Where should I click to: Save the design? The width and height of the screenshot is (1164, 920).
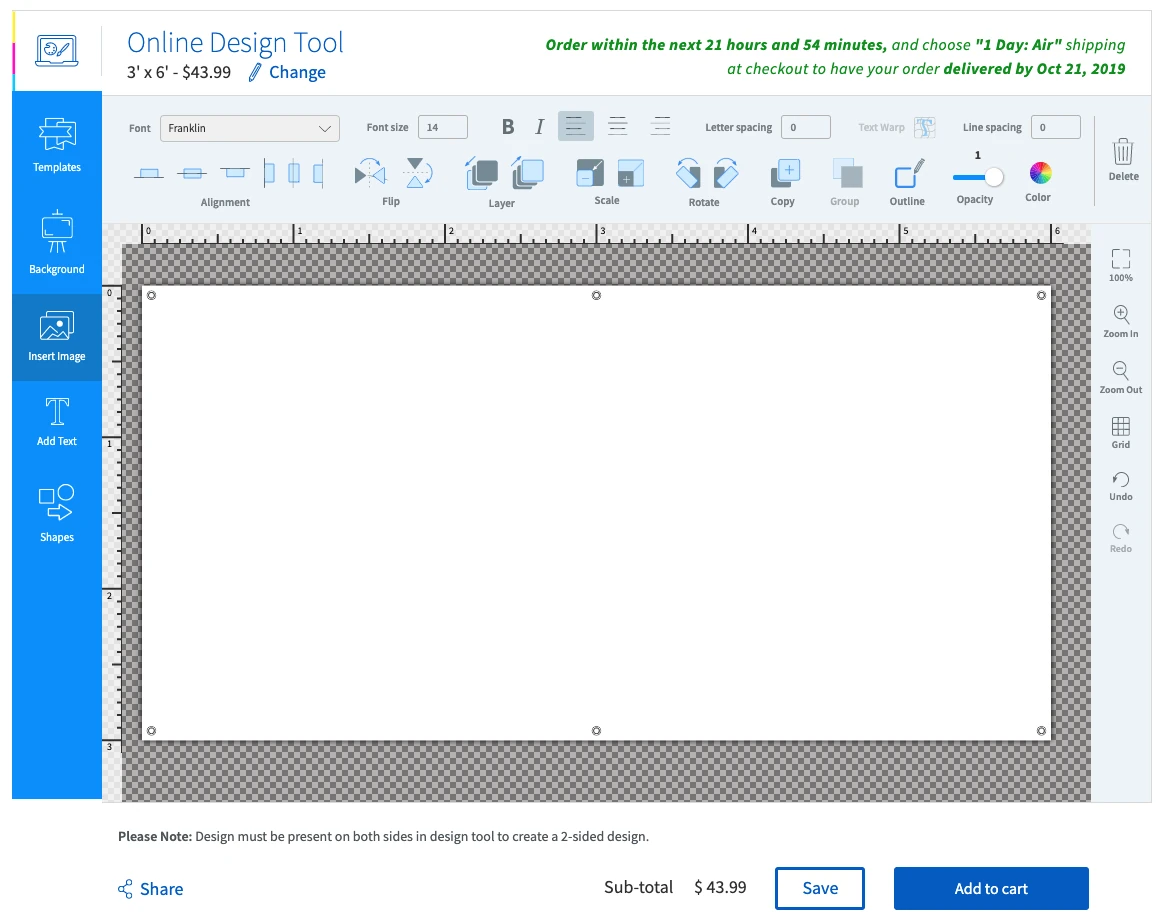coord(820,888)
